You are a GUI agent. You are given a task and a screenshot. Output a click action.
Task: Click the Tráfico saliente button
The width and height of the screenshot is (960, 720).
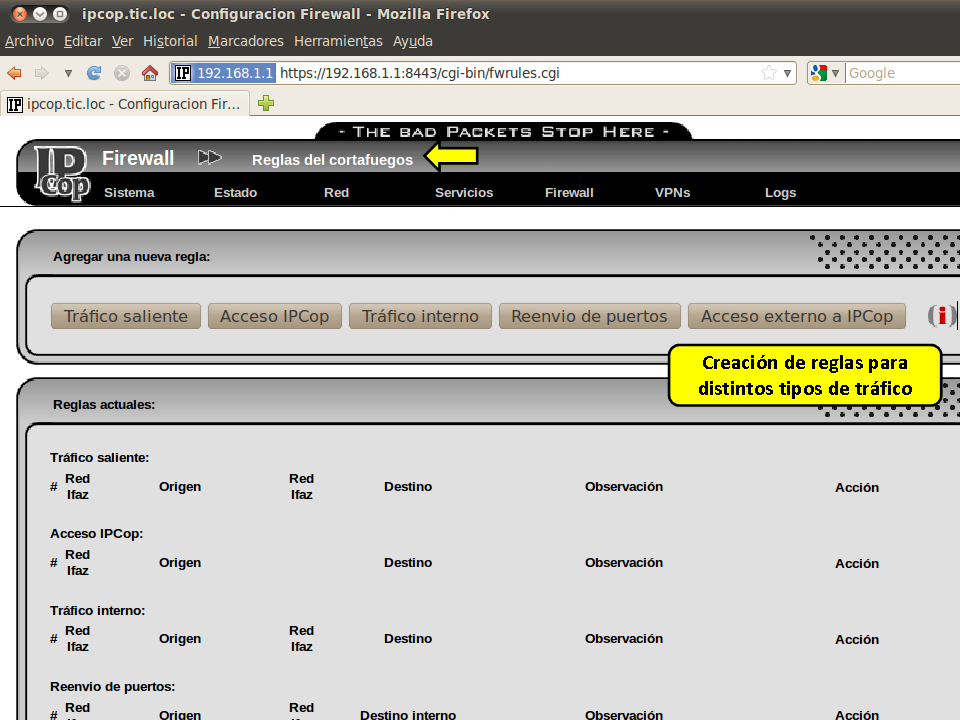126,316
